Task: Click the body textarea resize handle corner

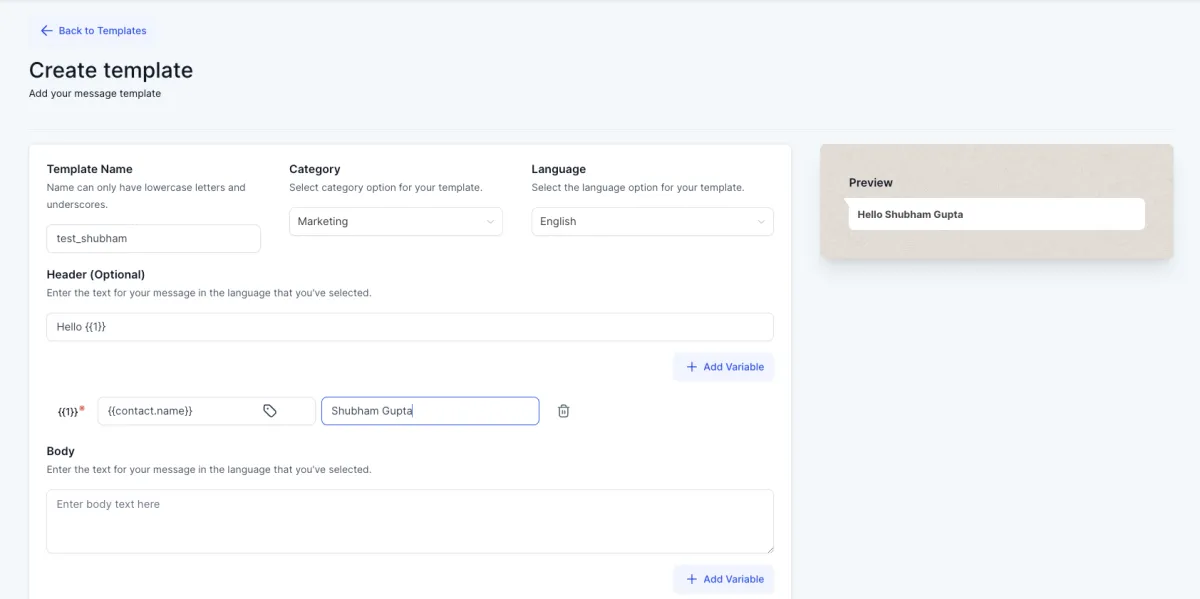Action: (x=769, y=549)
